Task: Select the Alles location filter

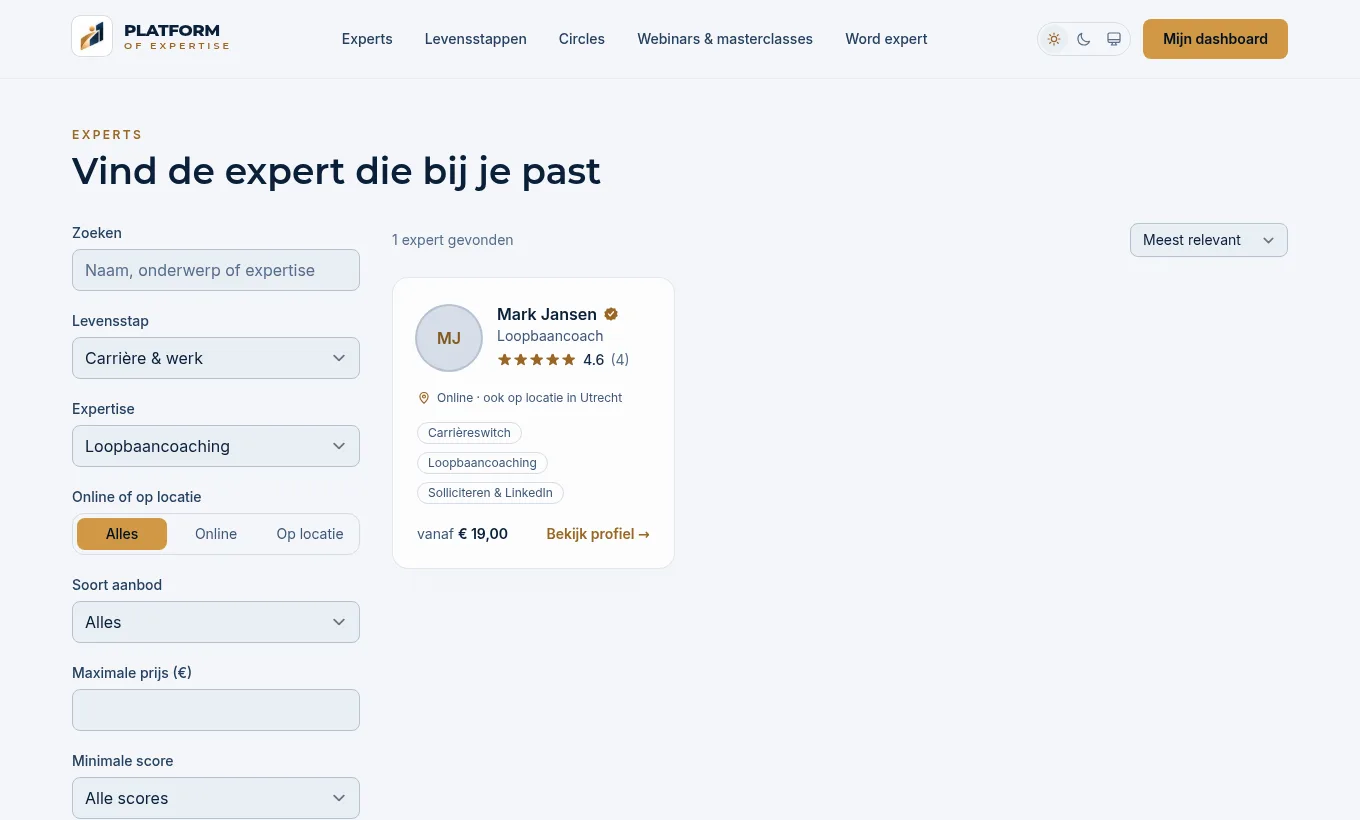Action: (122, 534)
